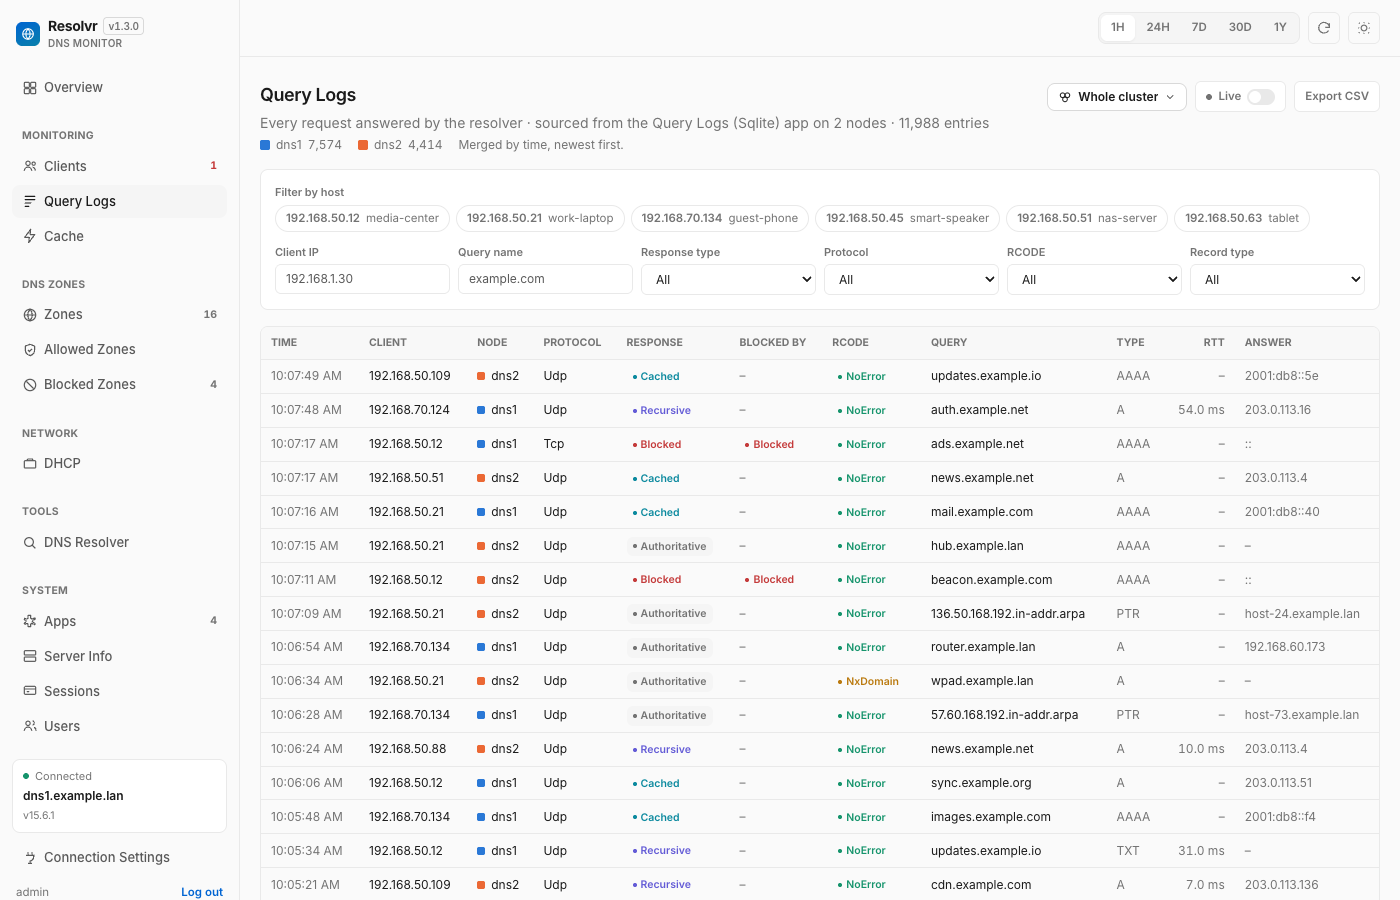Click the Sessions card icon
The height and width of the screenshot is (900, 1400).
pos(30,691)
